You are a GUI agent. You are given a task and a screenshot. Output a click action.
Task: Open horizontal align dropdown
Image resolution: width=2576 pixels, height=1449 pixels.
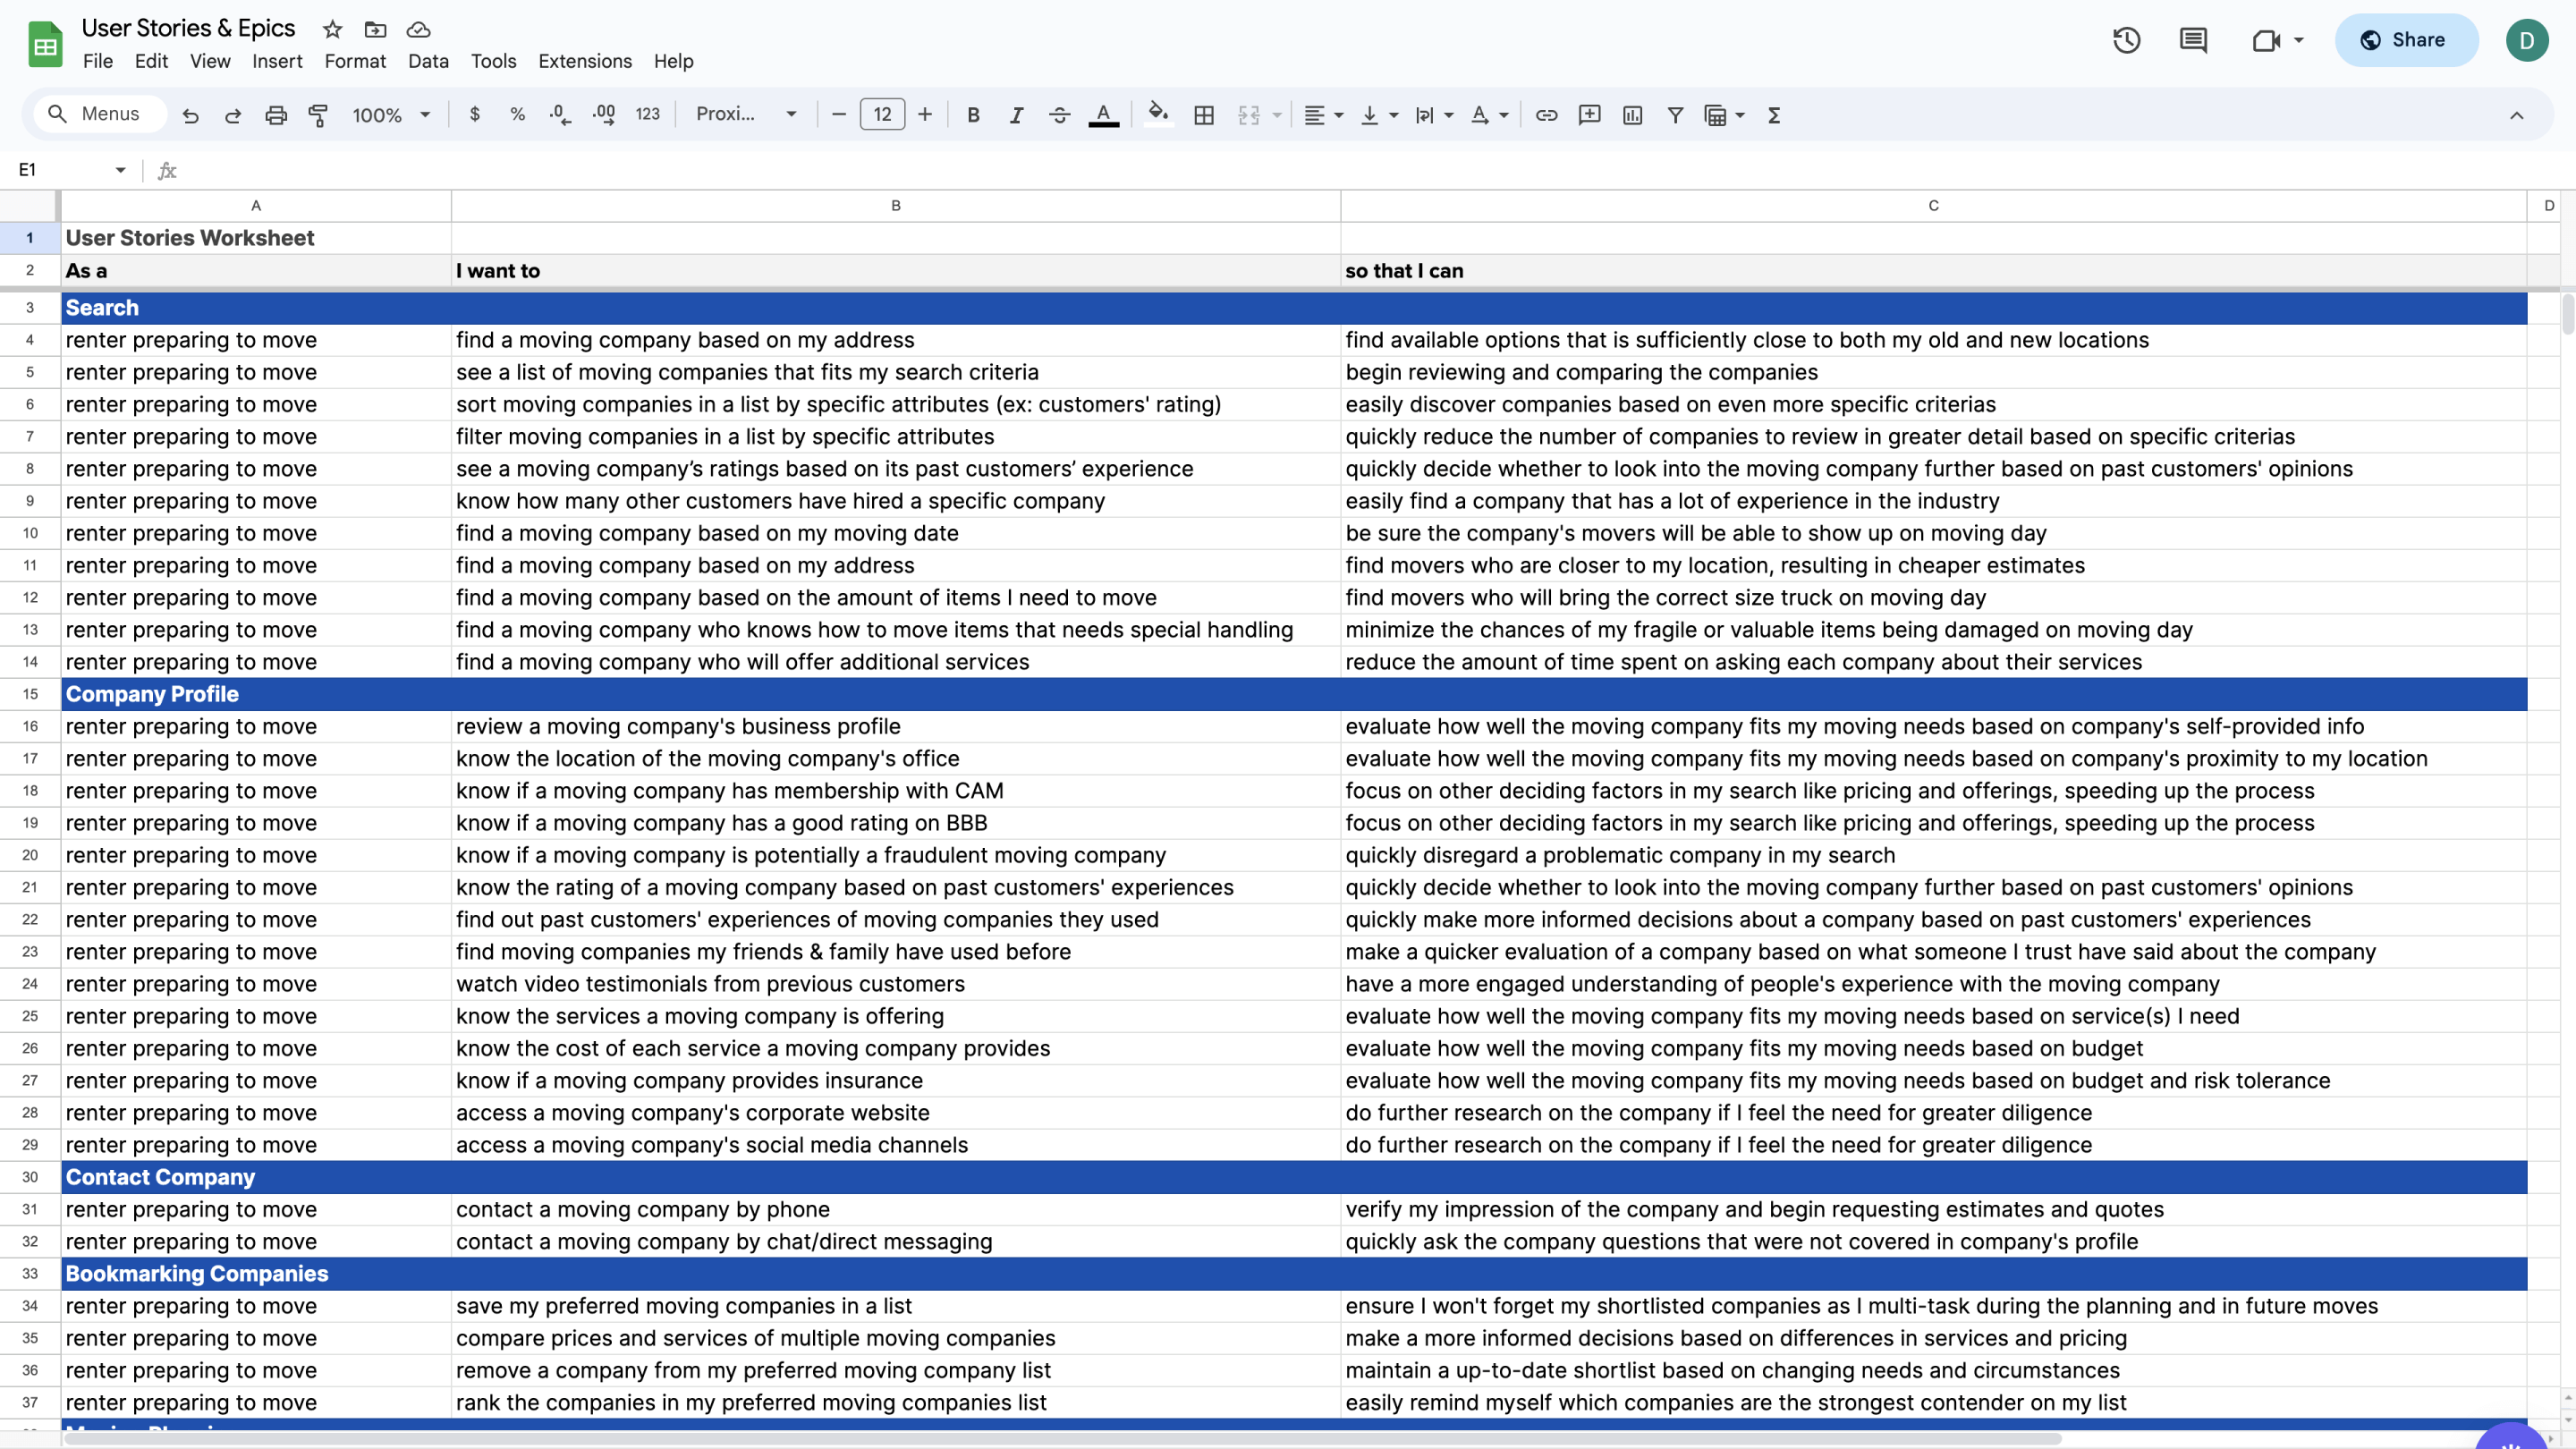[1324, 115]
